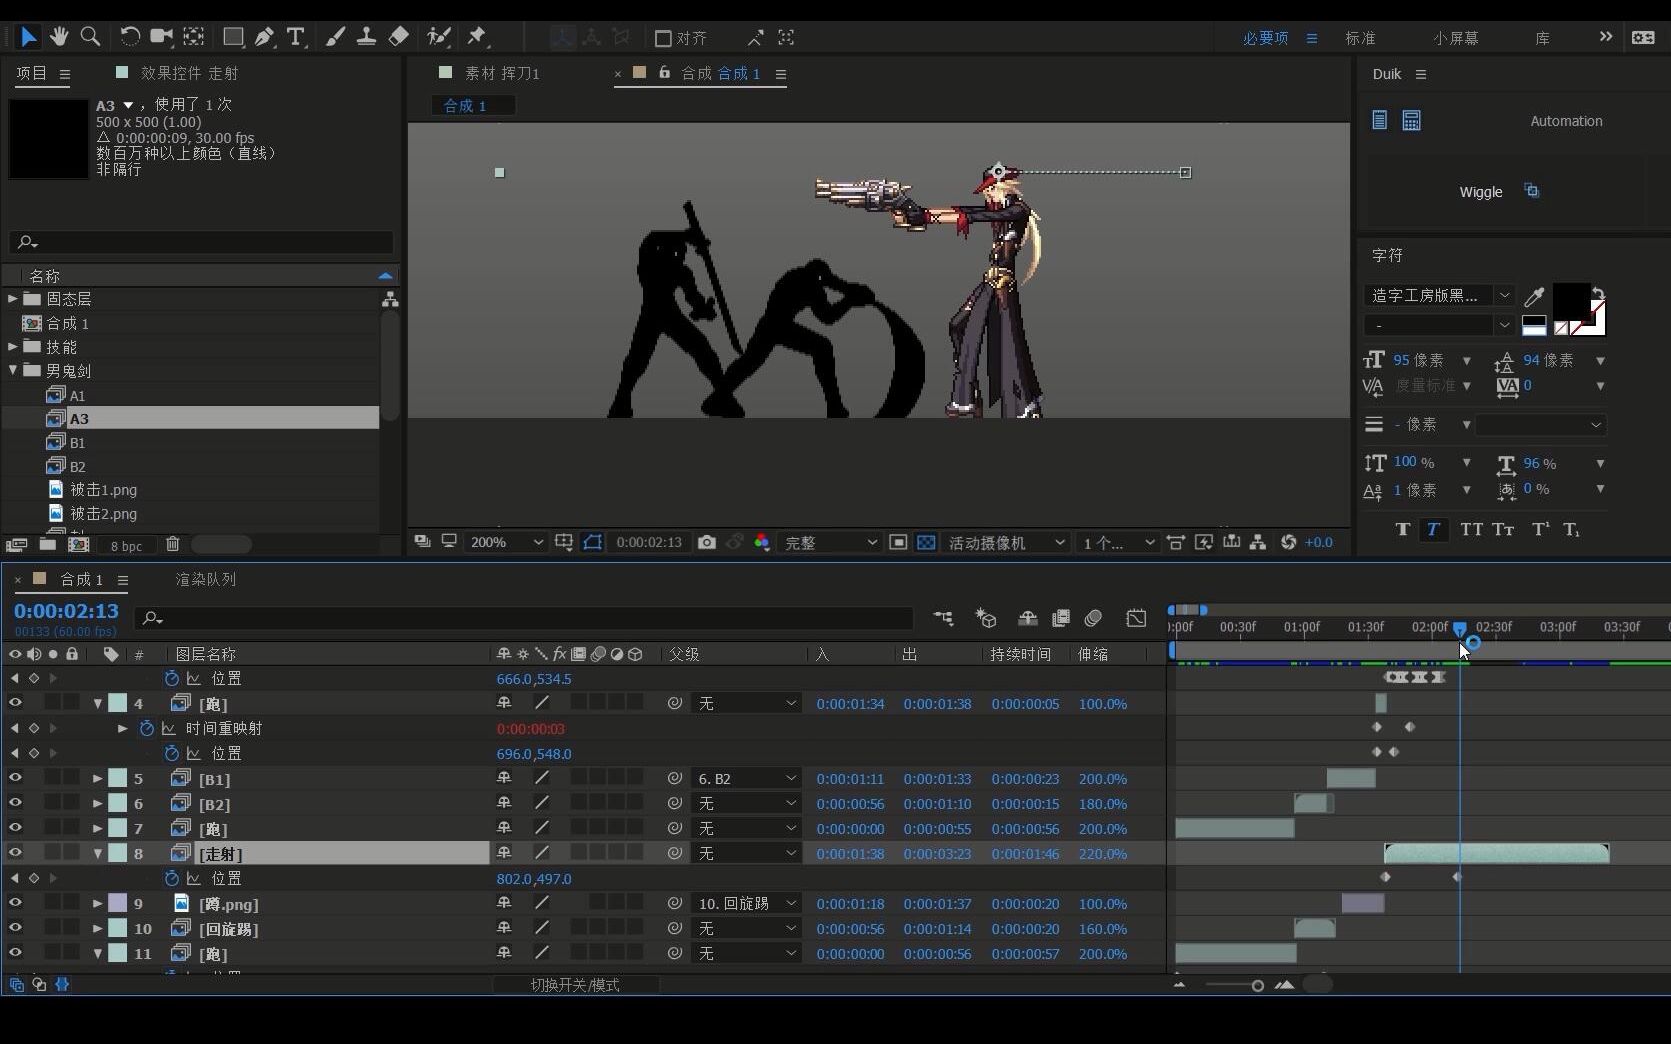Viewport: 1671px width, 1044px height.
Task: Select the Selection arrow tool
Action: [28, 37]
